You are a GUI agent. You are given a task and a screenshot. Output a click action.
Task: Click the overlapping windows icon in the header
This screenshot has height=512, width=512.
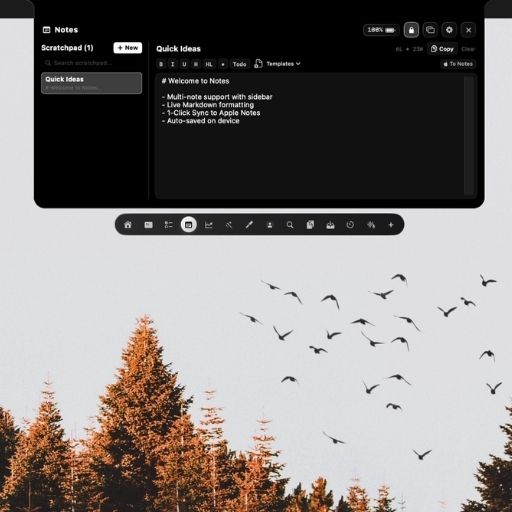click(430, 30)
